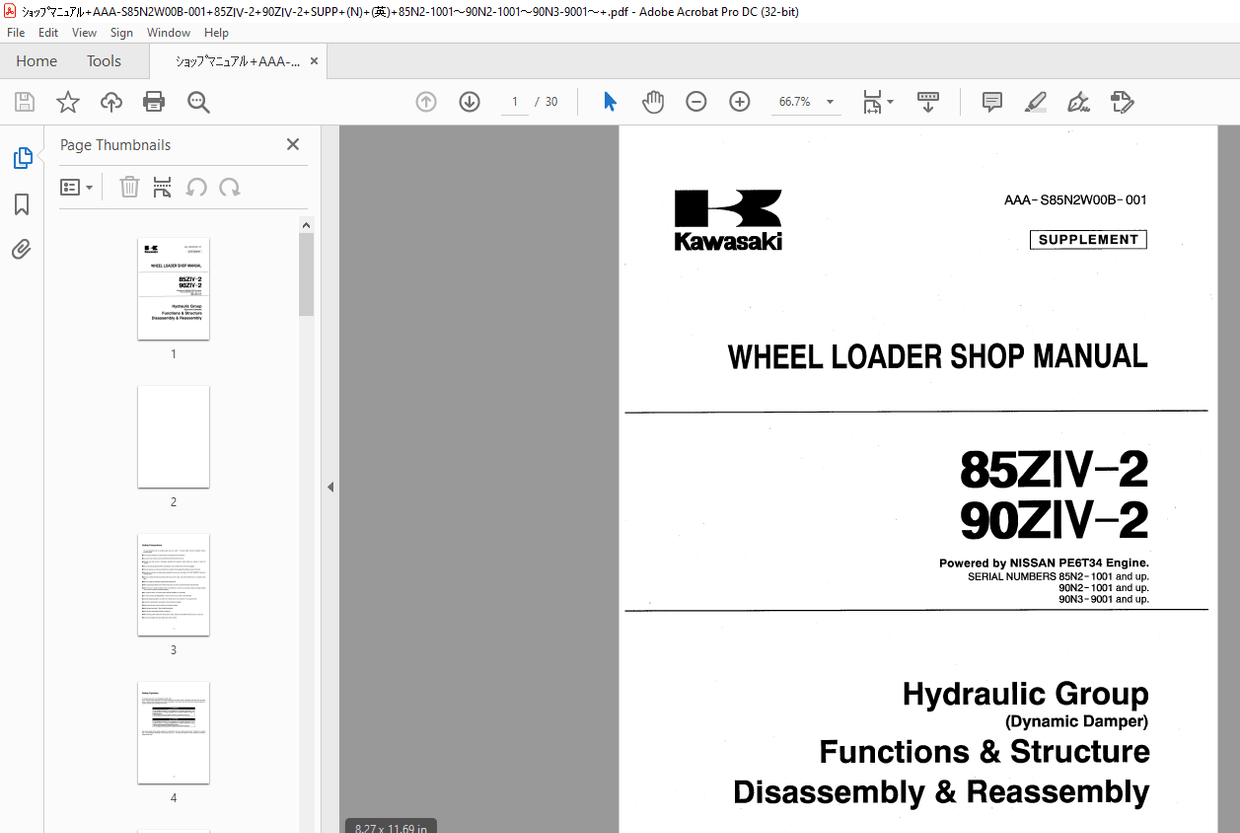
Task: Switch to the Home tab
Action: tap(36, 61)
